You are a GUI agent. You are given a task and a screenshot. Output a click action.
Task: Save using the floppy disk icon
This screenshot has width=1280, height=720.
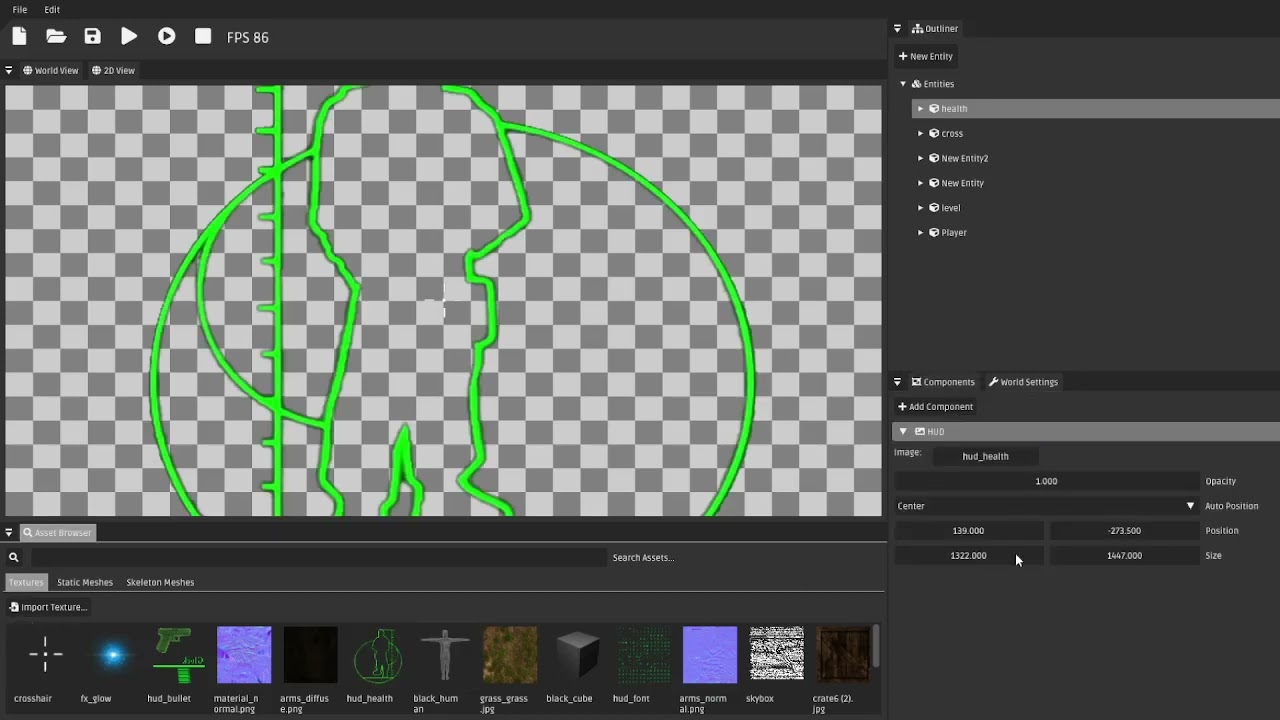click(x=92, y=37)
